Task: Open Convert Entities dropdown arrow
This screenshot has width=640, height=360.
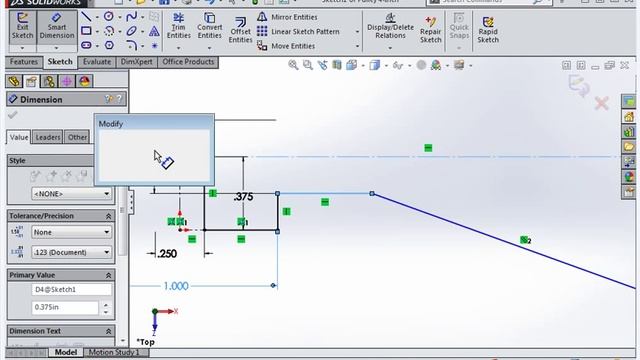Action: [209, 48]
